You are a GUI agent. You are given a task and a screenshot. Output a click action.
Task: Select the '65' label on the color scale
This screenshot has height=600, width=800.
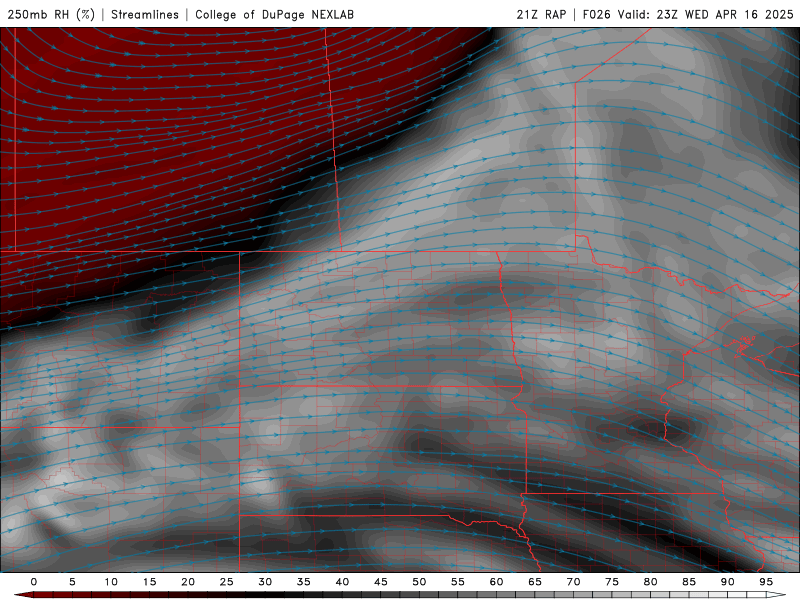(535, 582)
